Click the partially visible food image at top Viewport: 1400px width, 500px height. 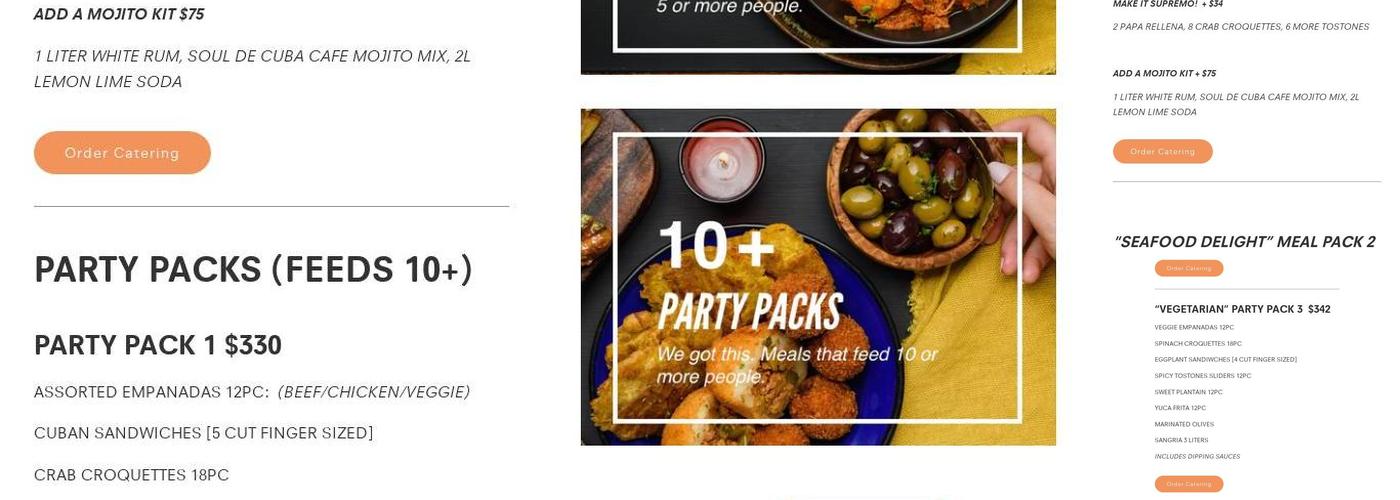pos(818,37)
